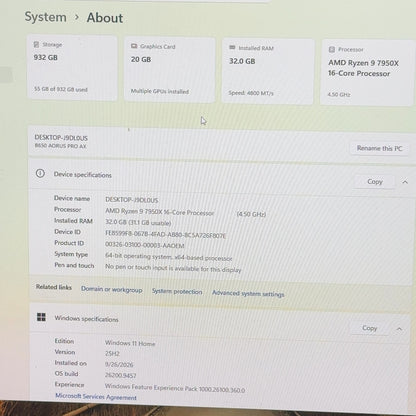This screenshot has width=416, height=416.
Task: Click the Device name label
Action: pos(72,198)
